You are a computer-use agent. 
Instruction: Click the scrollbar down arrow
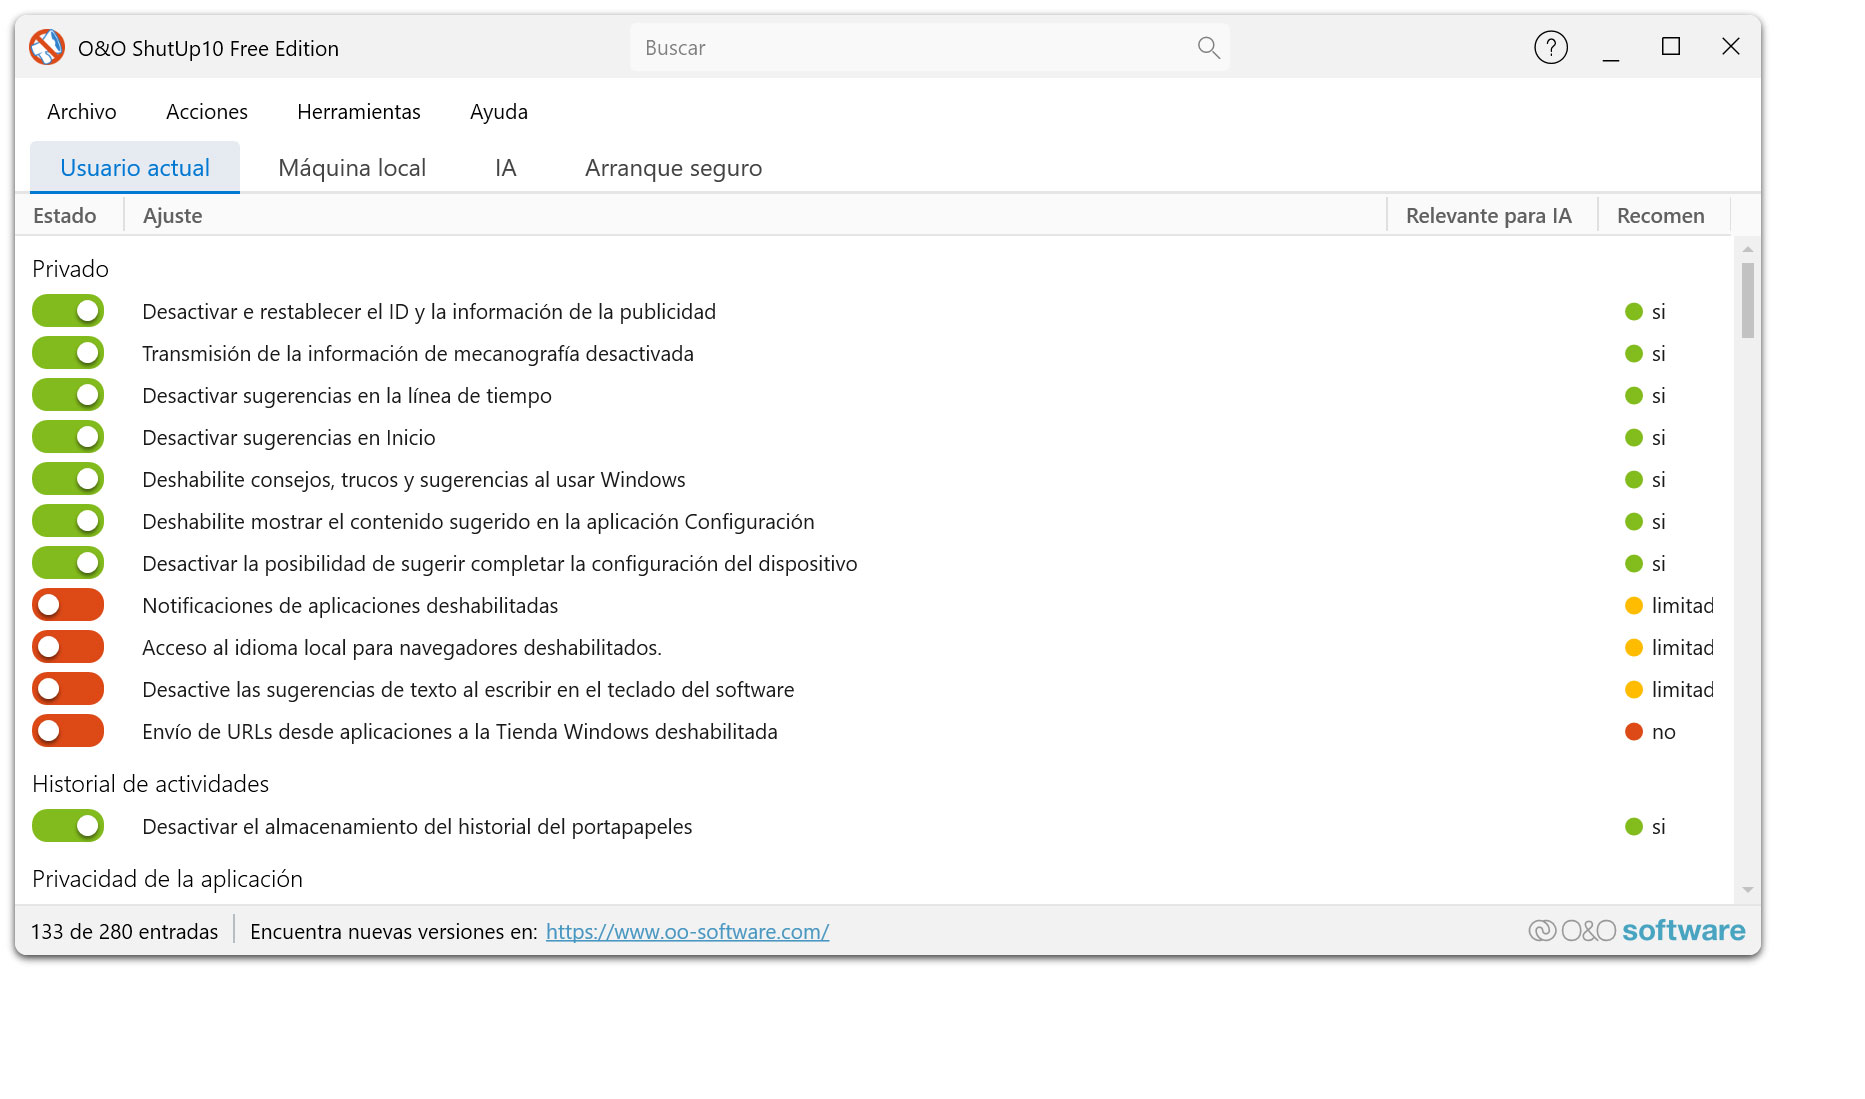pos(1748,889)
